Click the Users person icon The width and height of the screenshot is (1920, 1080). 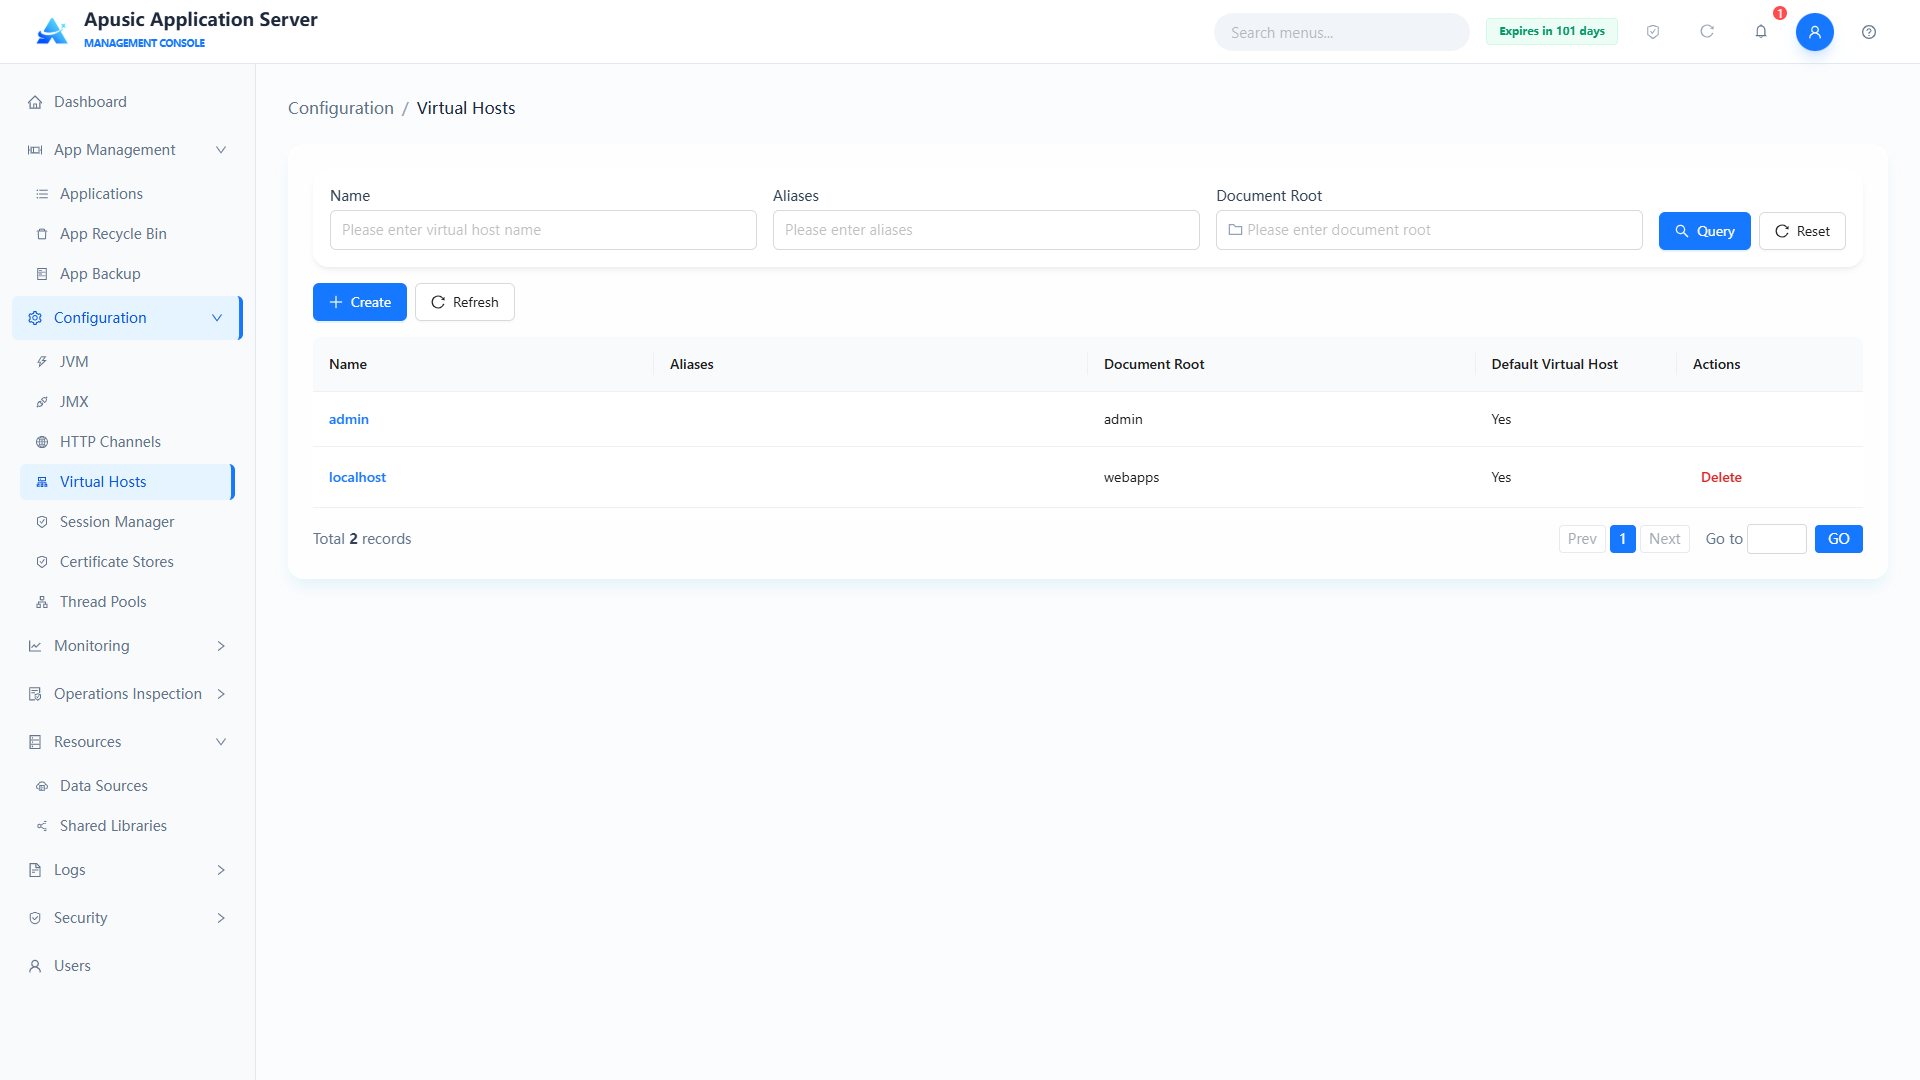pyautogui.click(x=35, y=966)
